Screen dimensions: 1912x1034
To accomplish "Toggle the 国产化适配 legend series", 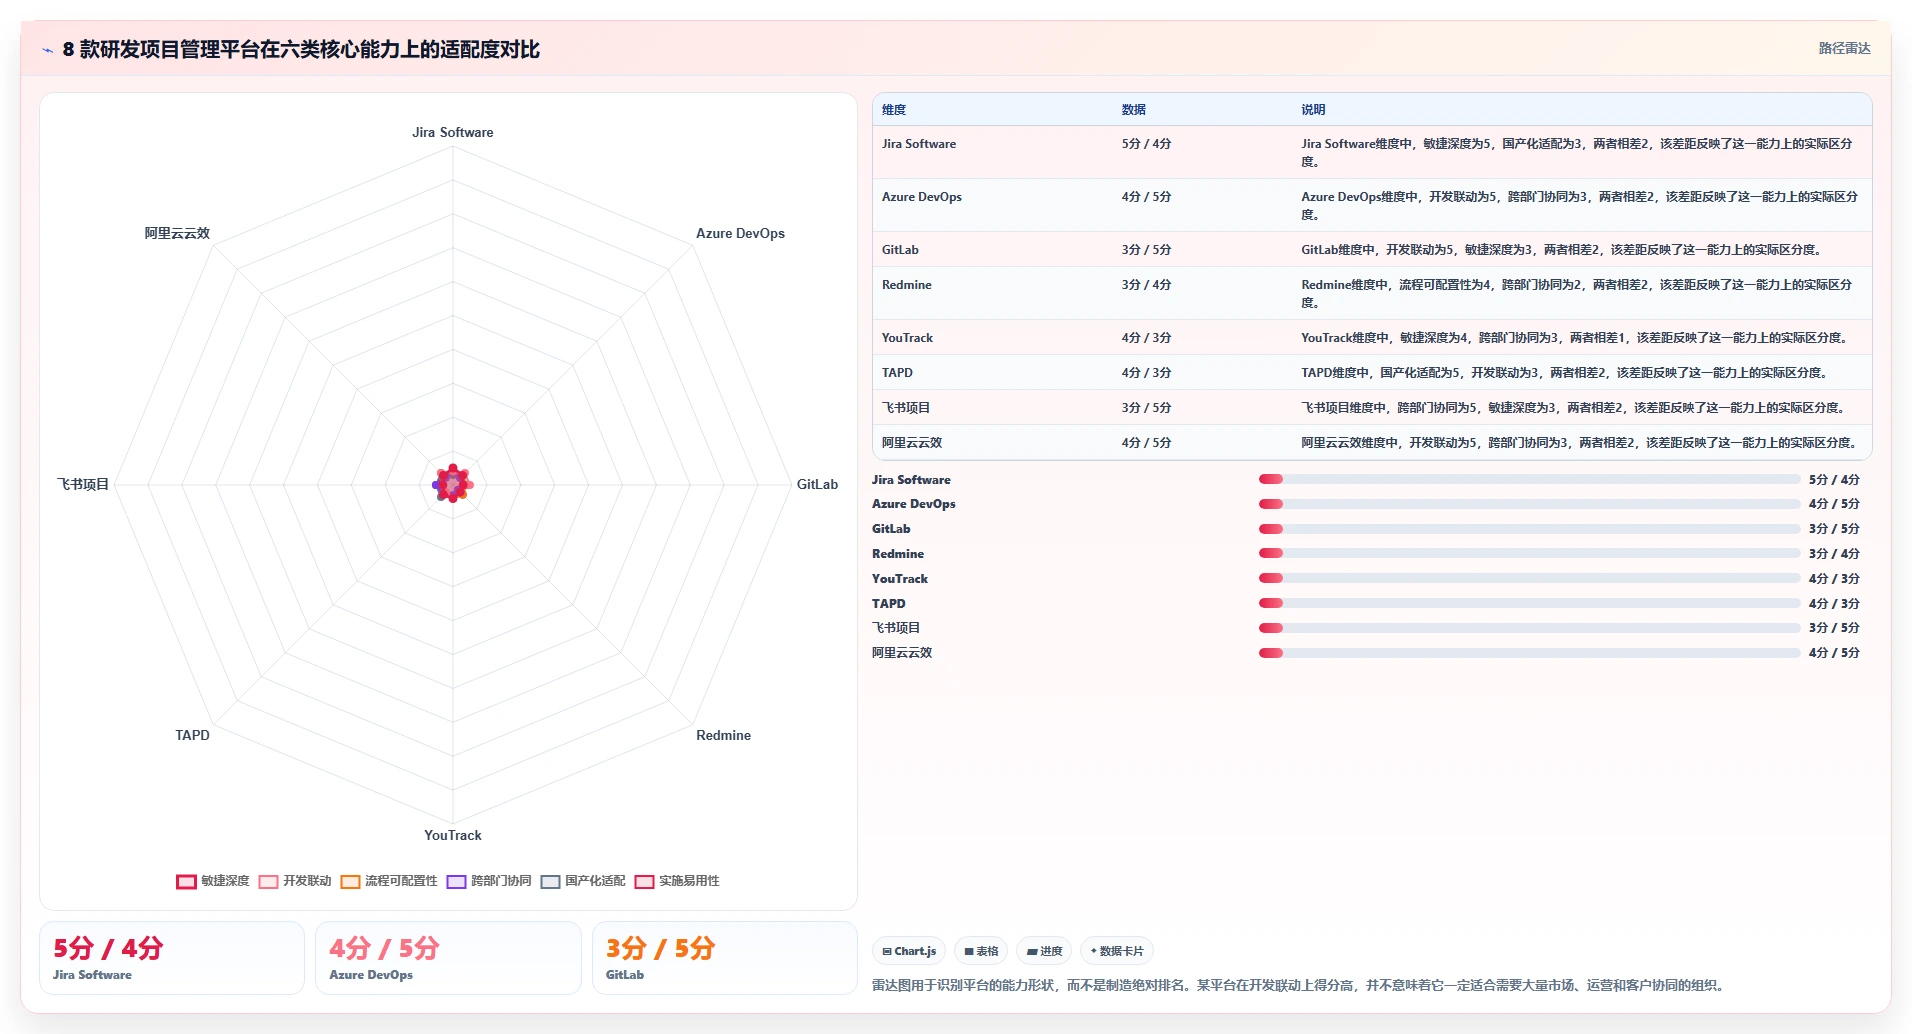I will pyautogui.click(x=583, y=881).
